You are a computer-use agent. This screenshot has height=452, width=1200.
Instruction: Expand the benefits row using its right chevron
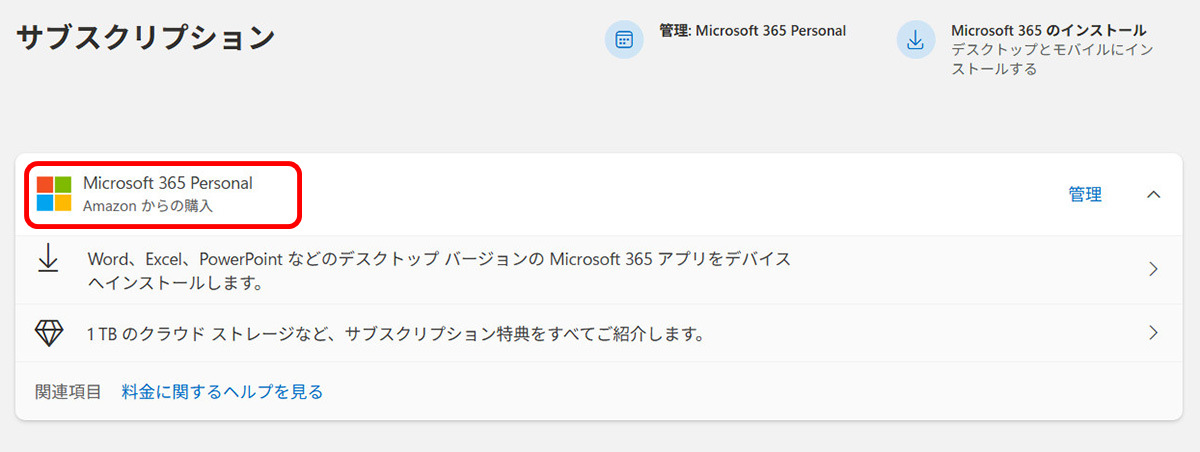(x=1153, y=333)
